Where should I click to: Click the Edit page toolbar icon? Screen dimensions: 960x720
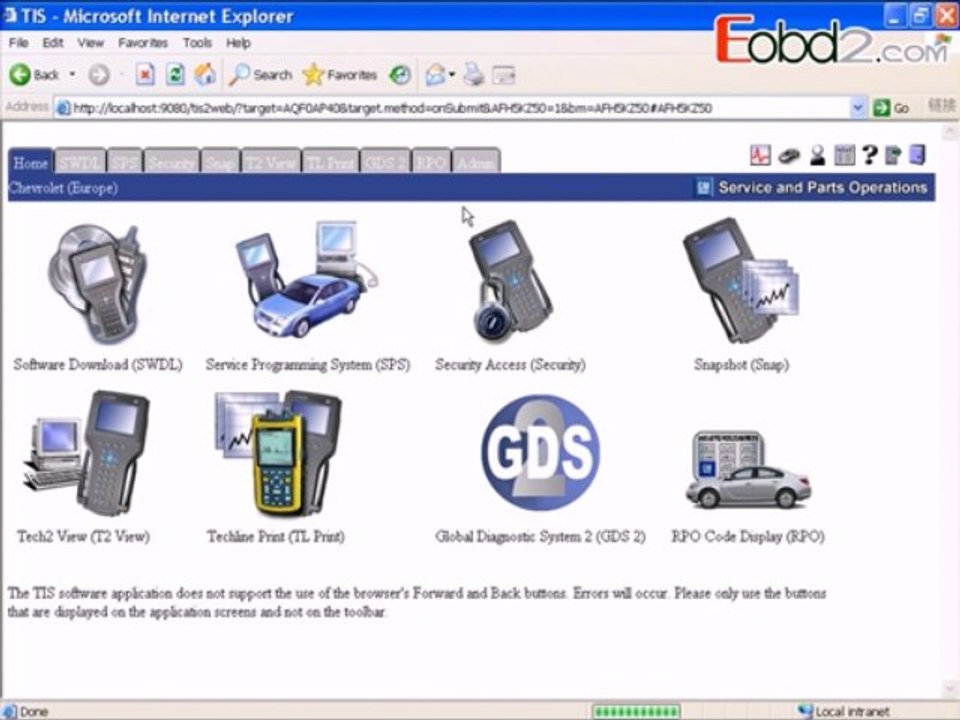click(x=504, y=75)
